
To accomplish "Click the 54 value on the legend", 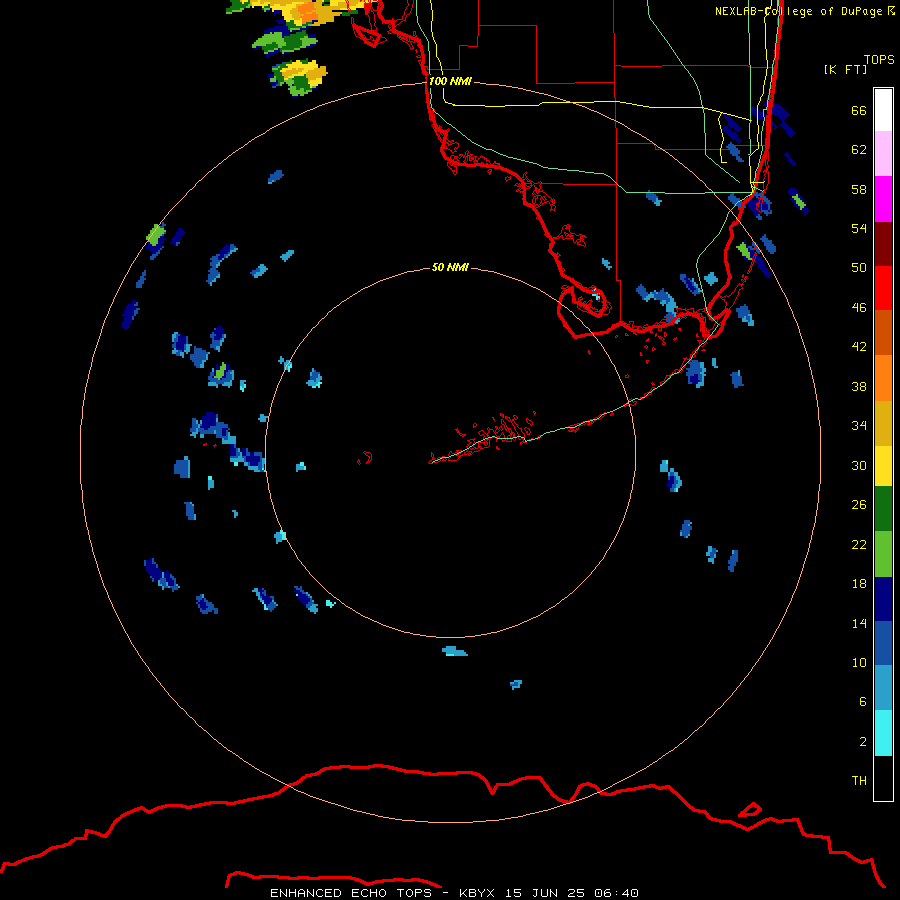I will (x=859, y=228).
